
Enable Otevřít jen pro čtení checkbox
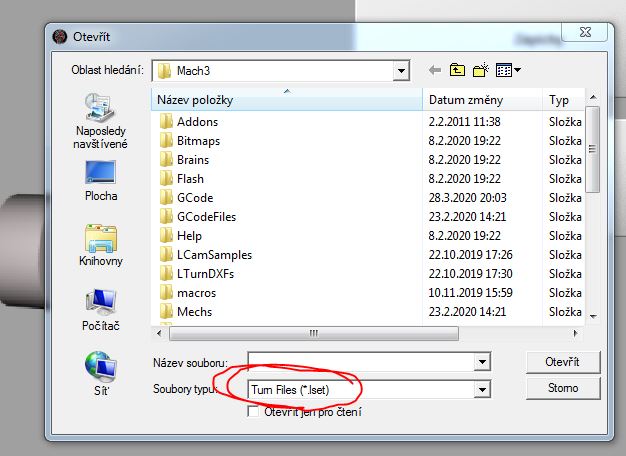254,412
